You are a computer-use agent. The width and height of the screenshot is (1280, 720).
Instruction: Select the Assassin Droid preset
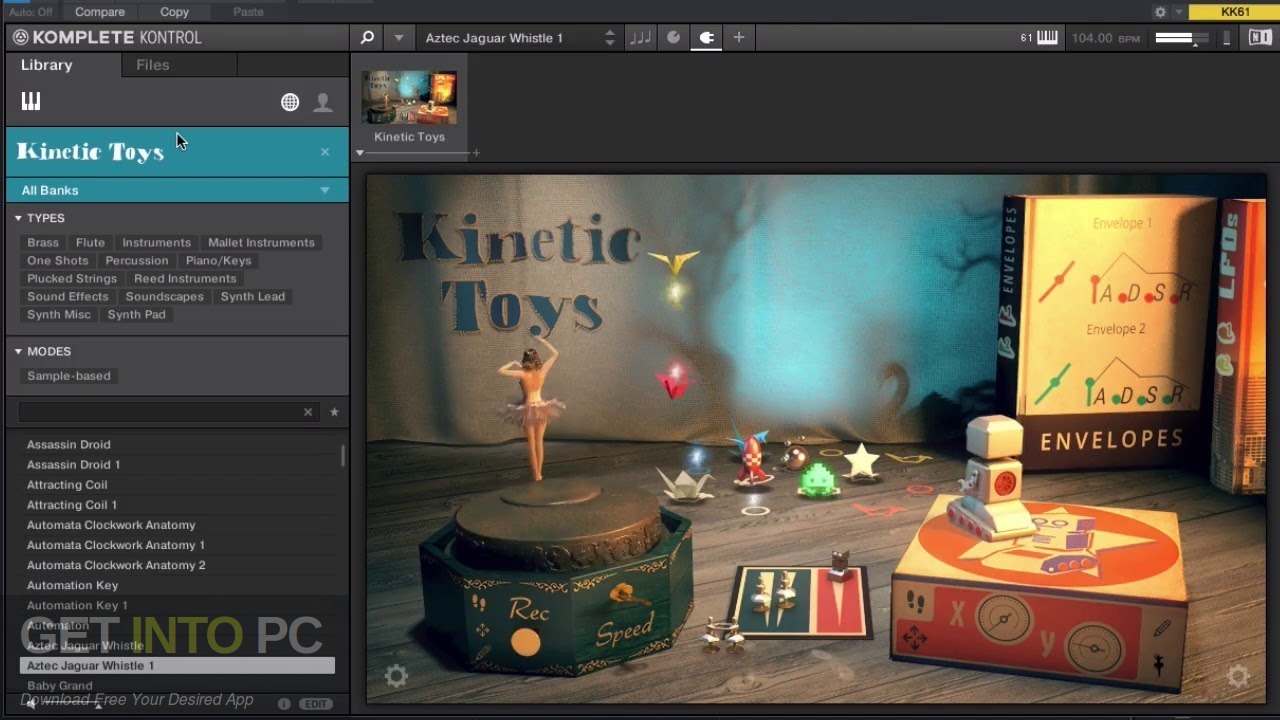(x=178, y=444)
